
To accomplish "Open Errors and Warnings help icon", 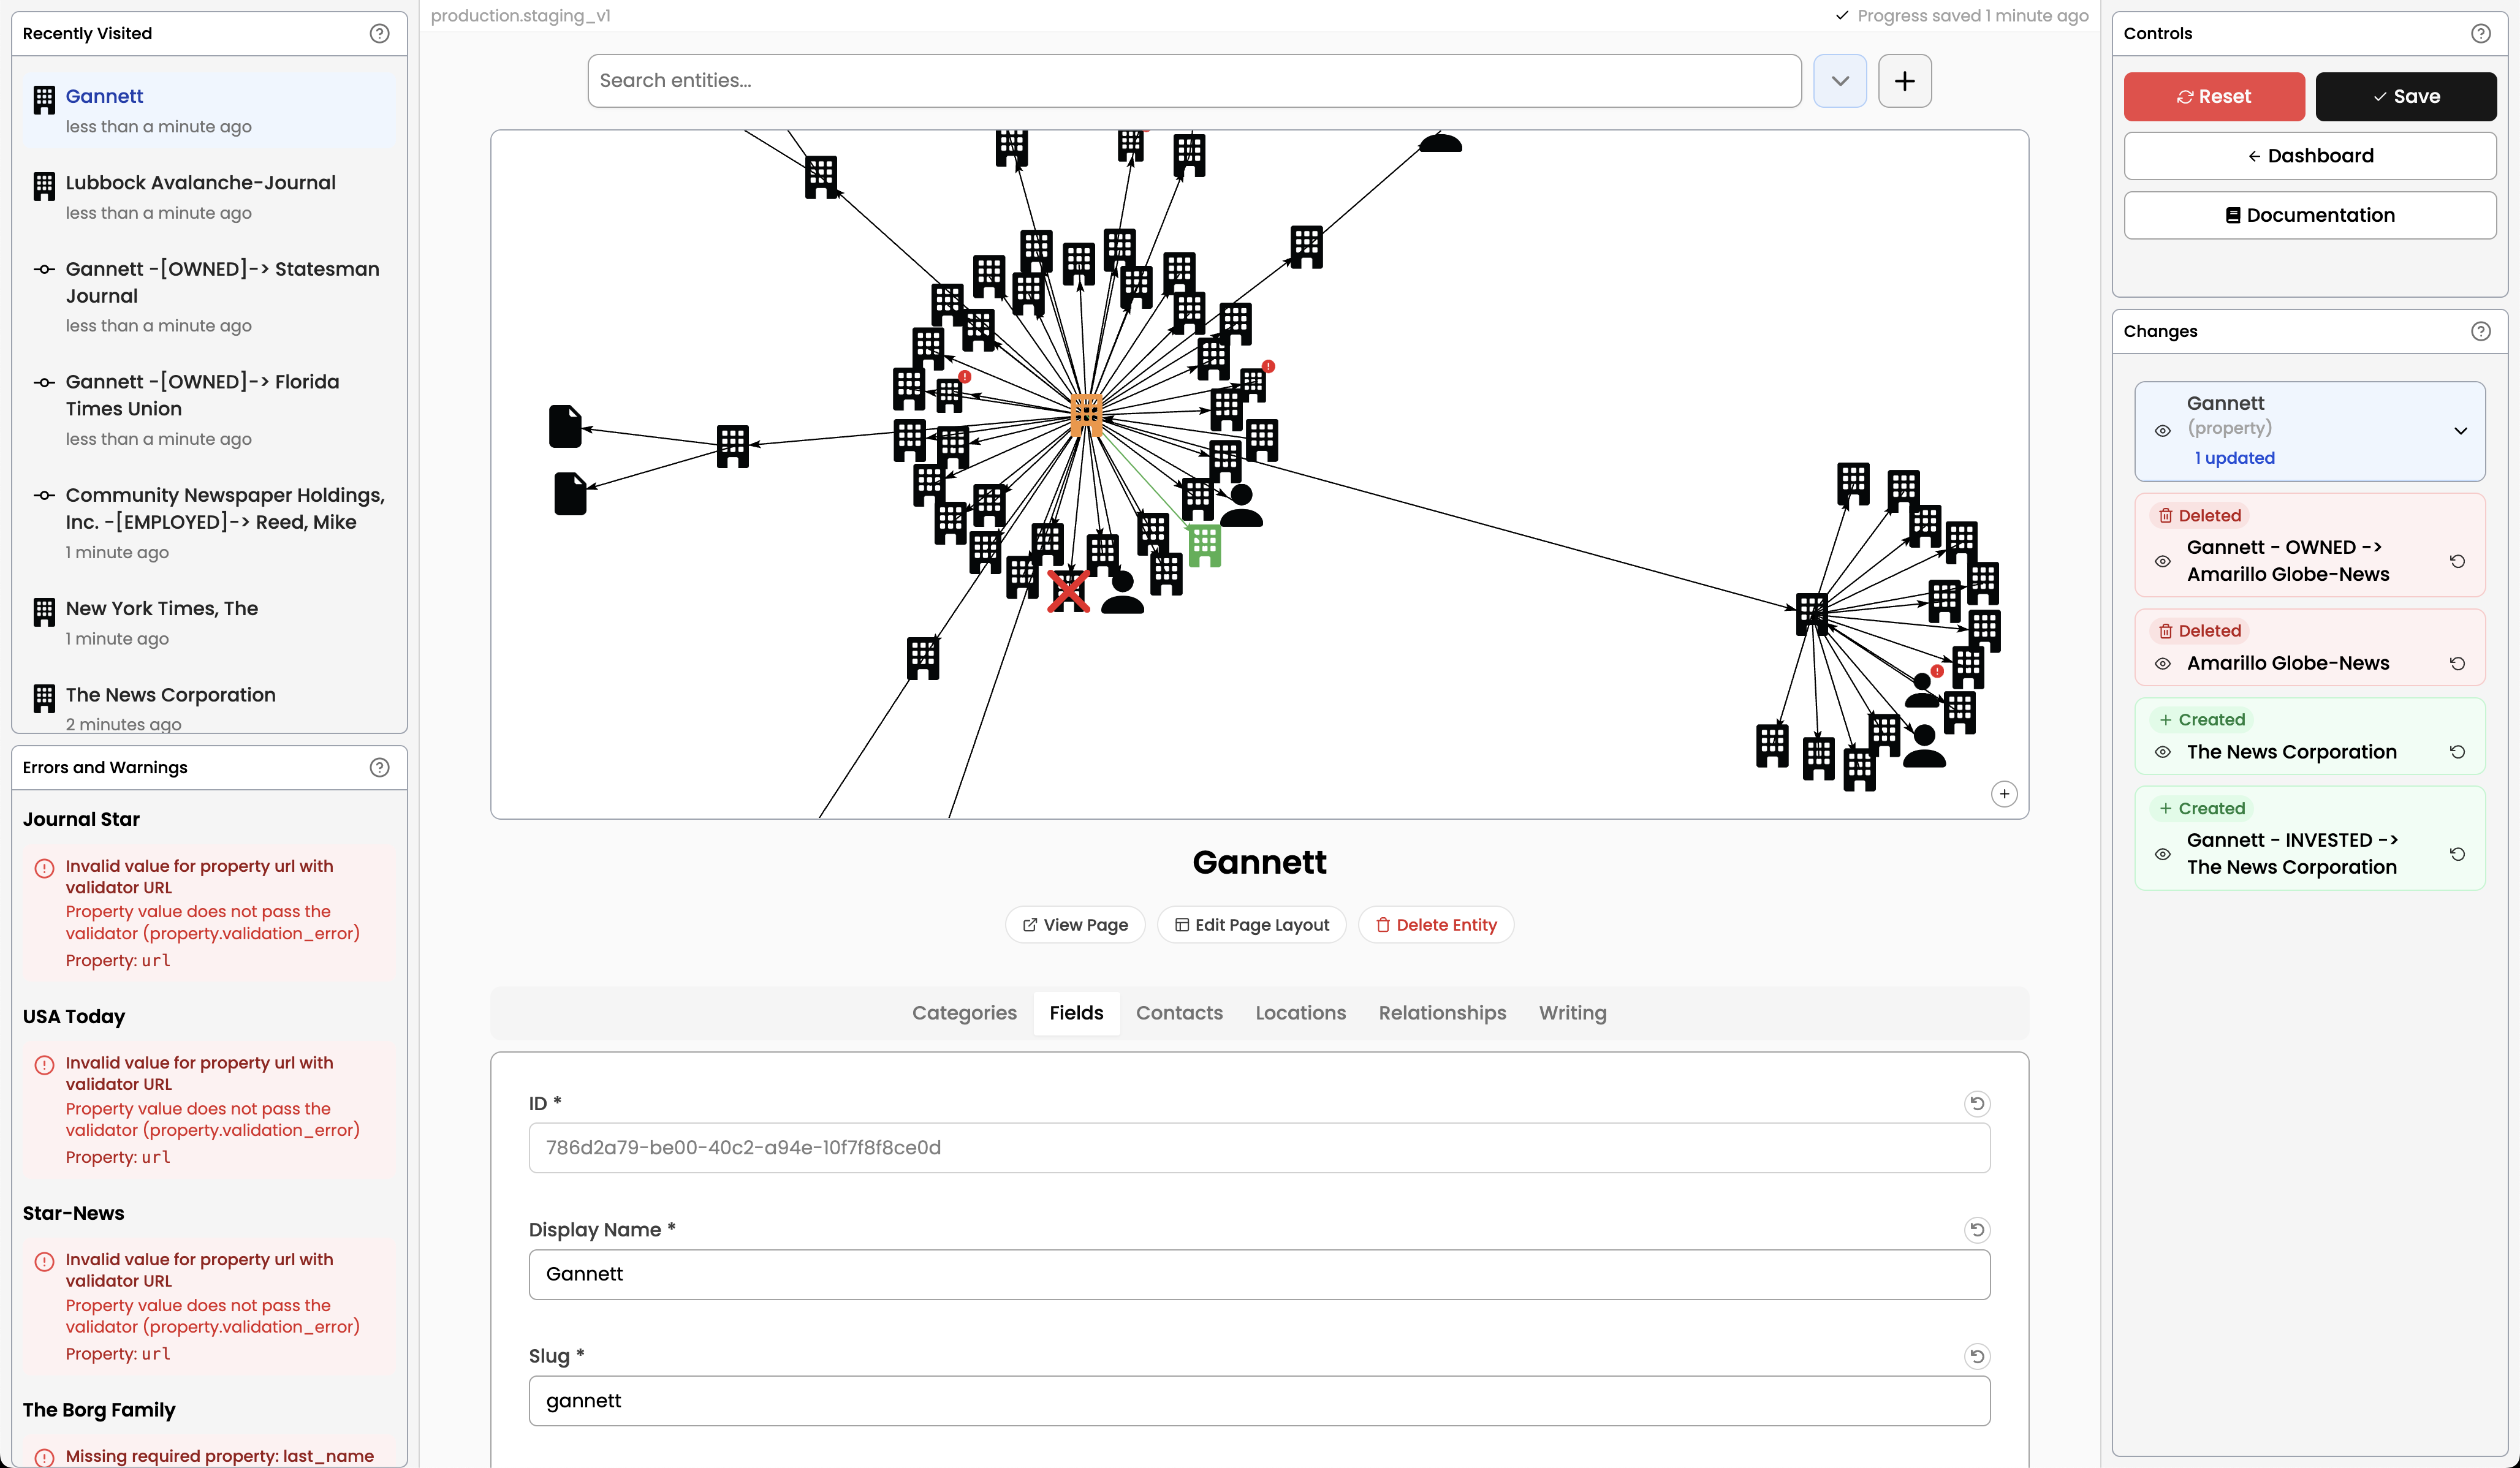I will (379, 767).
